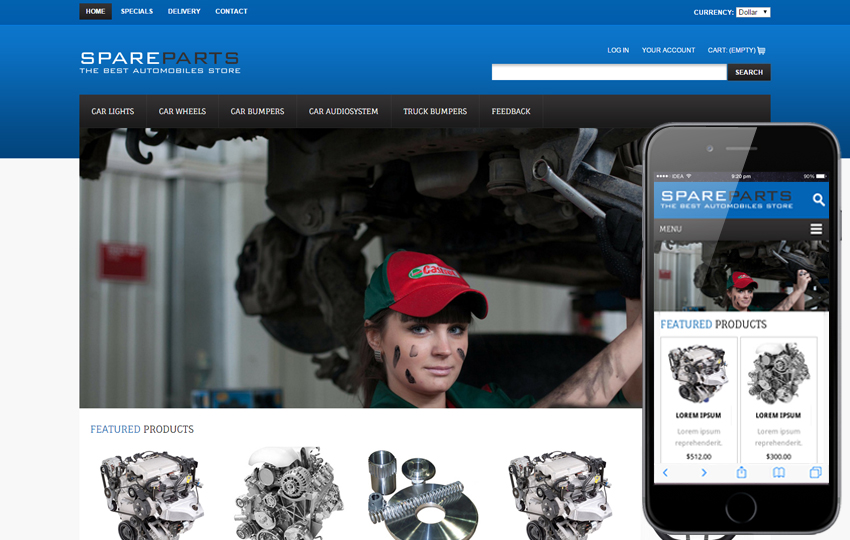
Task: Open the Car Wheels menu item
Action: [x=182, y=111]
